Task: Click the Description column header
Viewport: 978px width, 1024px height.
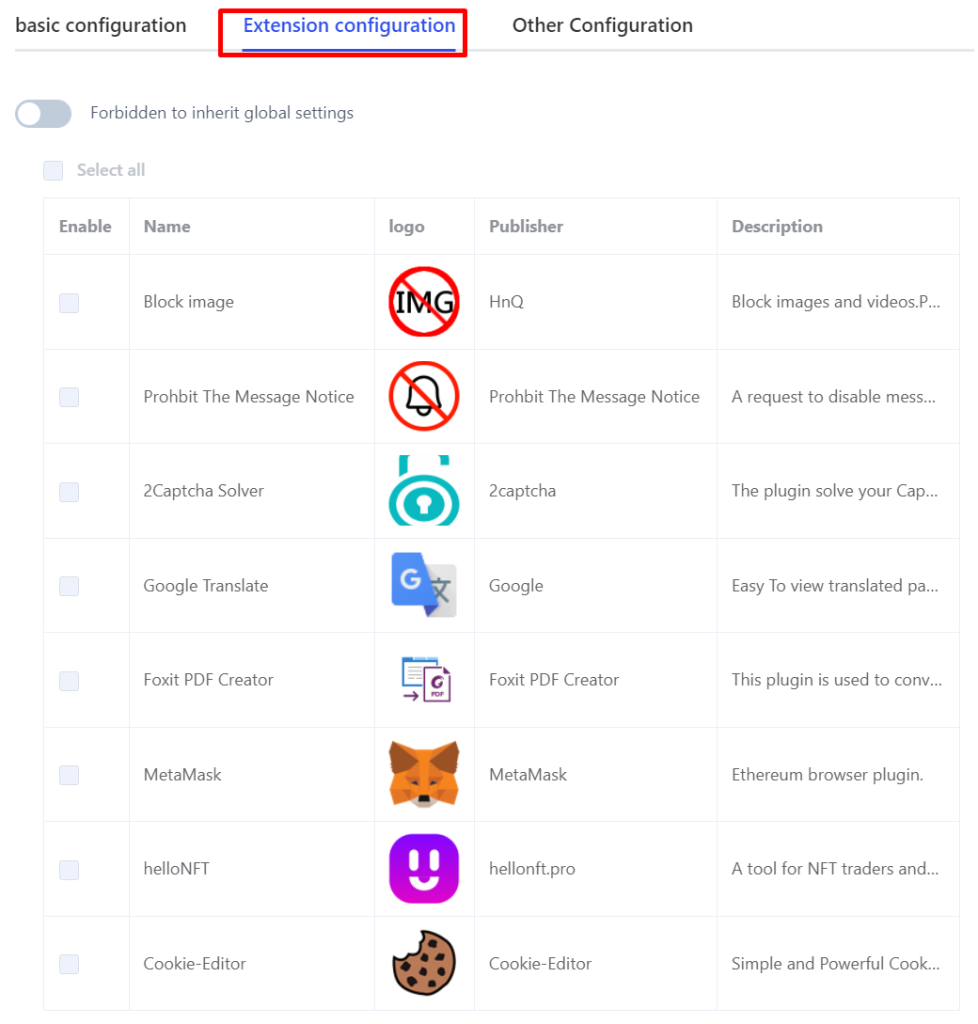Action: tap(777, 226)
